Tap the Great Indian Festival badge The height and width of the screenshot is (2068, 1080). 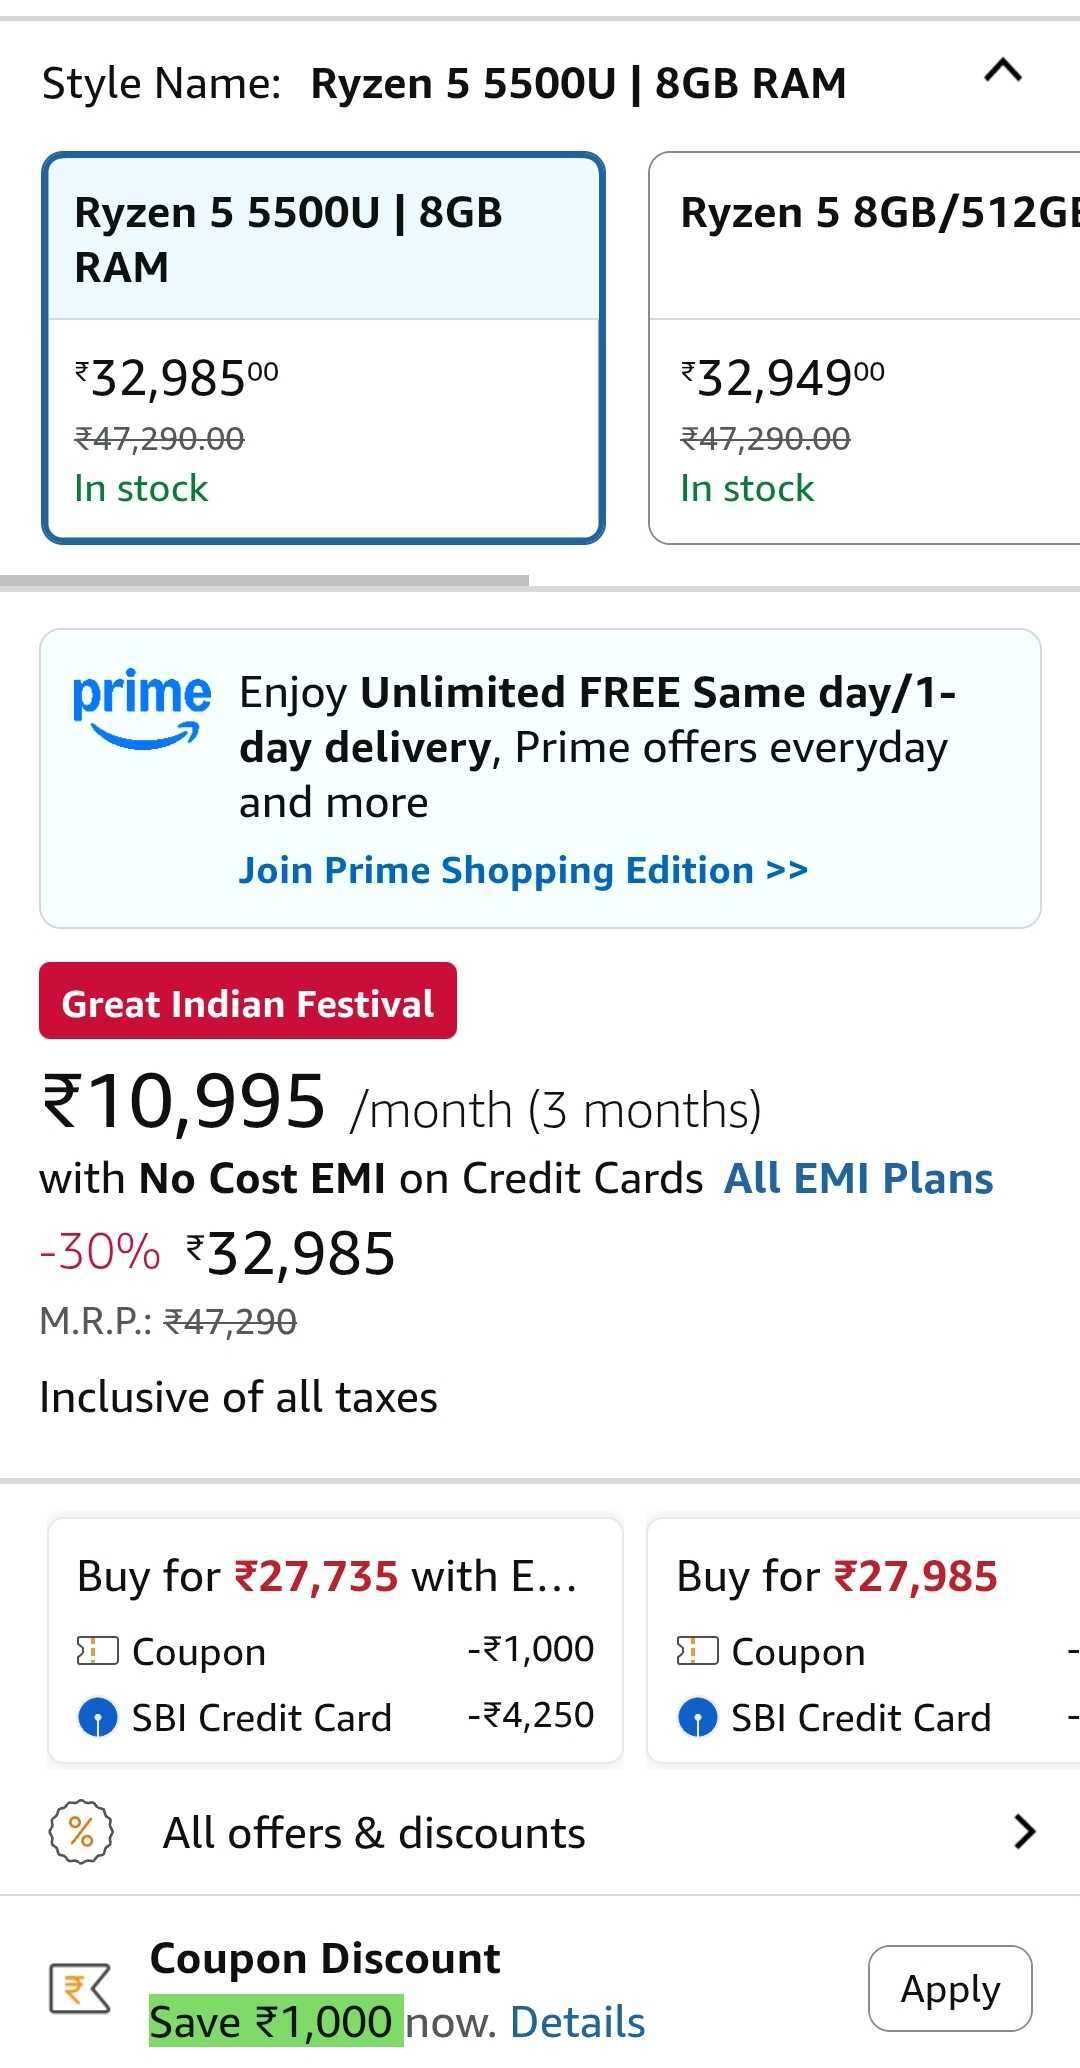tap(248, 1001)
